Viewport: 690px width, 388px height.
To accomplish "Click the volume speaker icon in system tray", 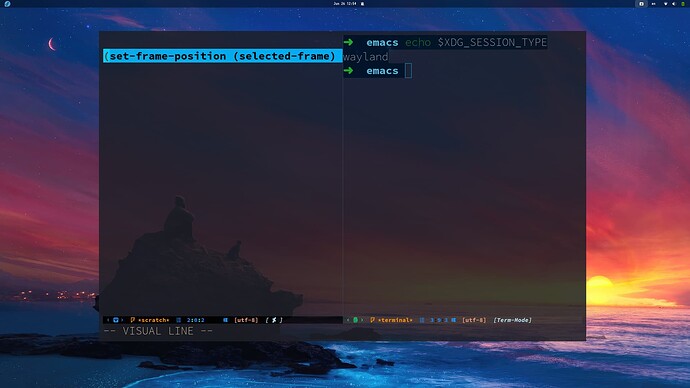I will point(674,4).
